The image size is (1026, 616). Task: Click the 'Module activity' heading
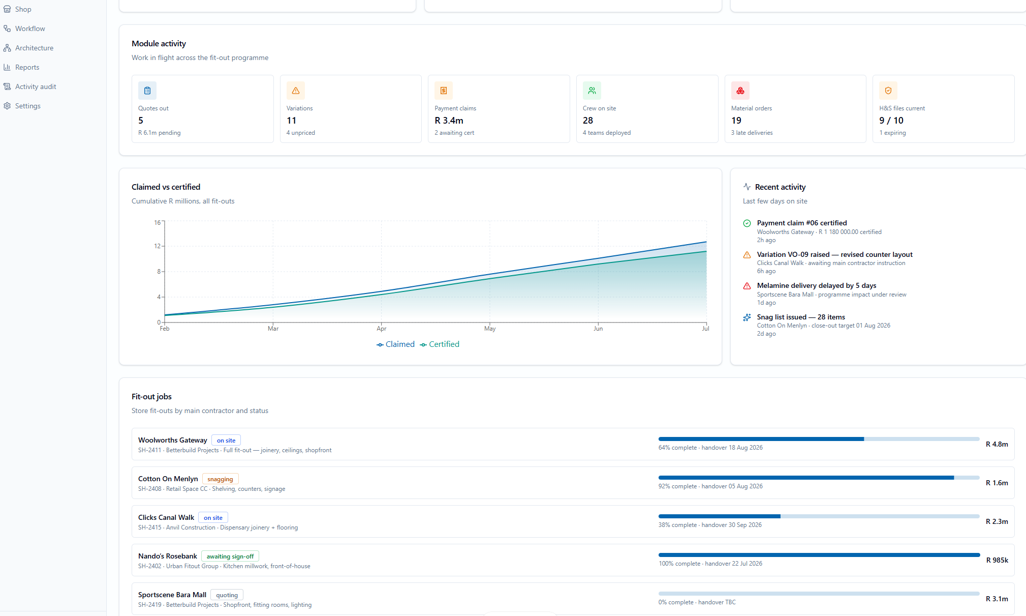coord(158,44)
